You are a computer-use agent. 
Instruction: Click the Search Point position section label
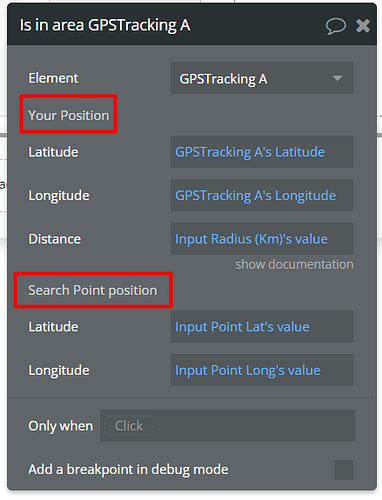93,290
